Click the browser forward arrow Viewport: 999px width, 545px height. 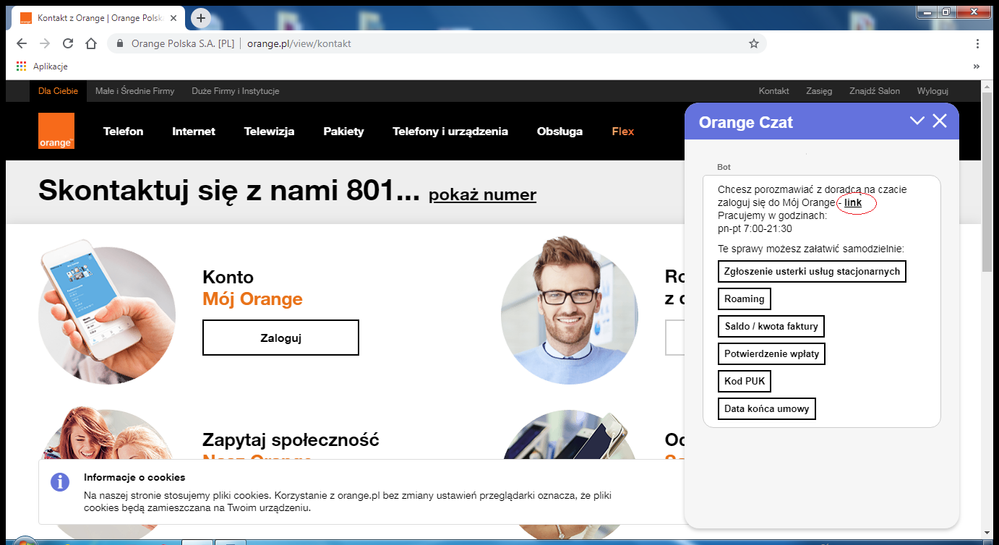(45, 43)
